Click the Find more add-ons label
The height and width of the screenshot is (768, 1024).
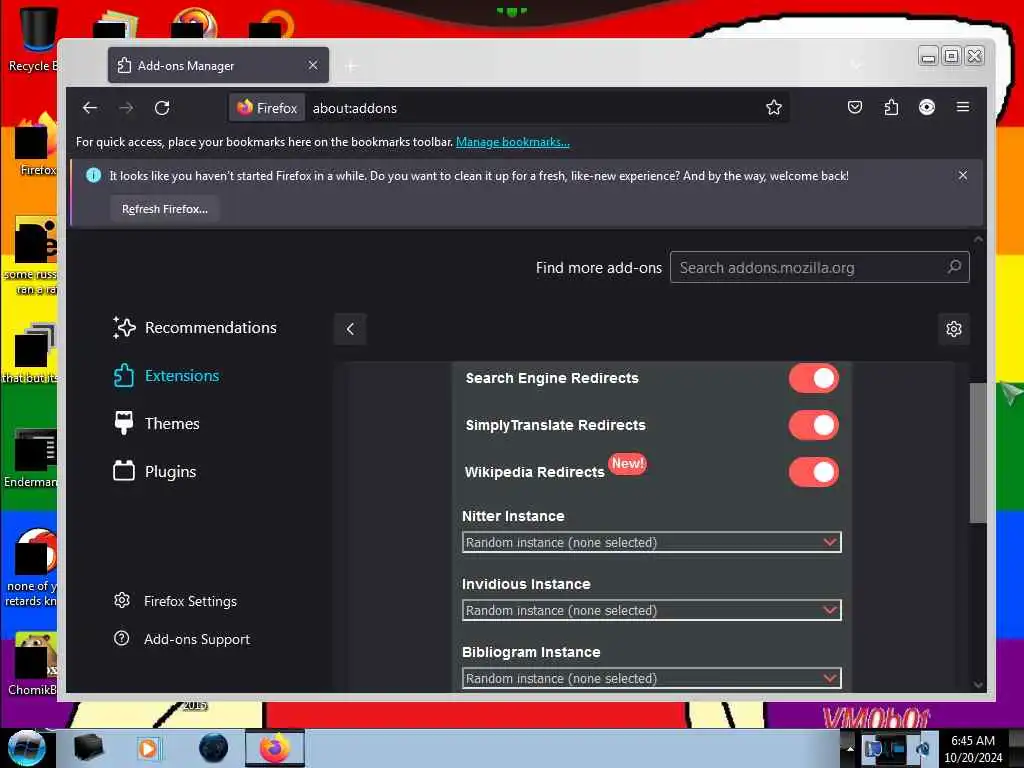599,268
